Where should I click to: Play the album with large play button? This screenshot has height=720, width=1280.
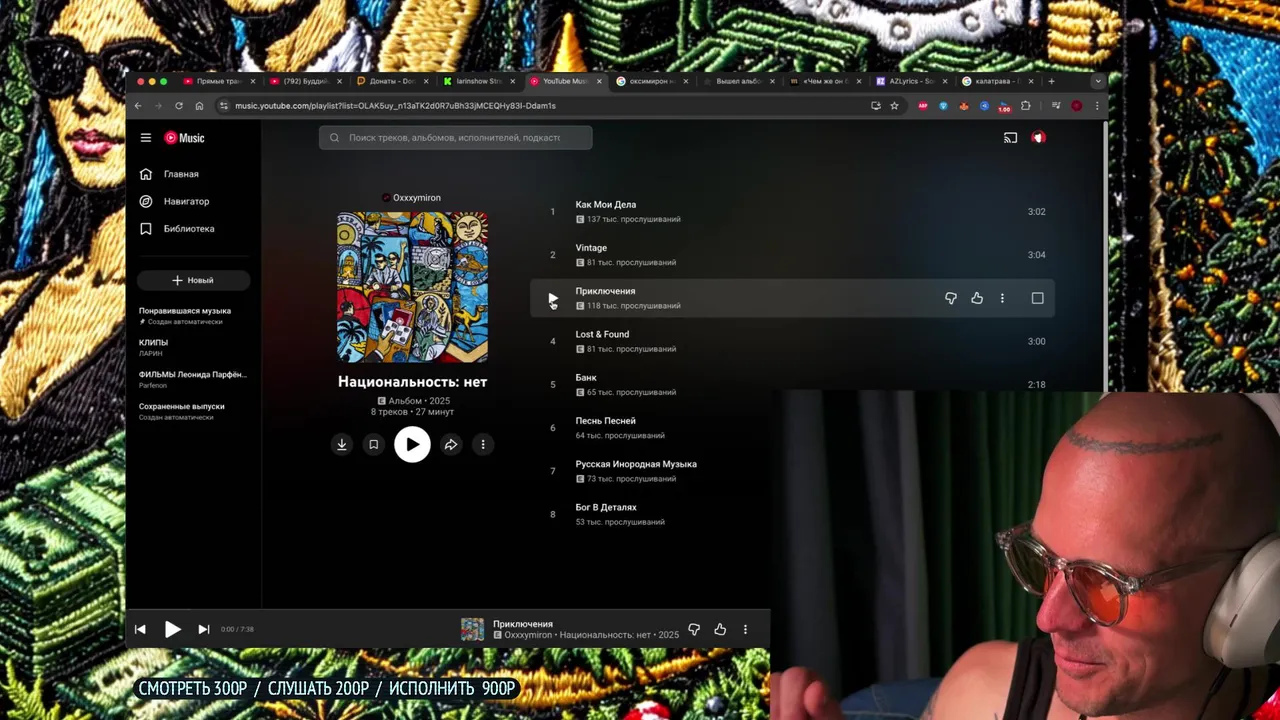tap(412, 445)
